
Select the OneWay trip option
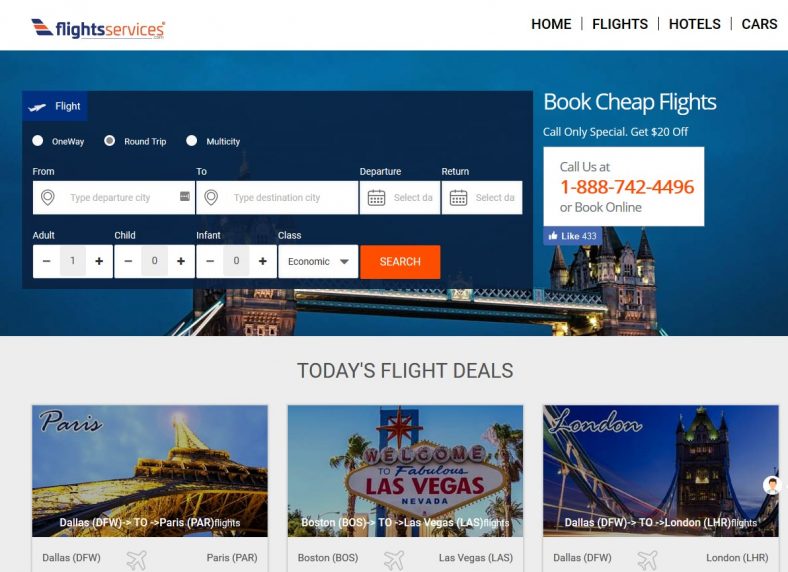pyautogui.click(x=38, y=141)
